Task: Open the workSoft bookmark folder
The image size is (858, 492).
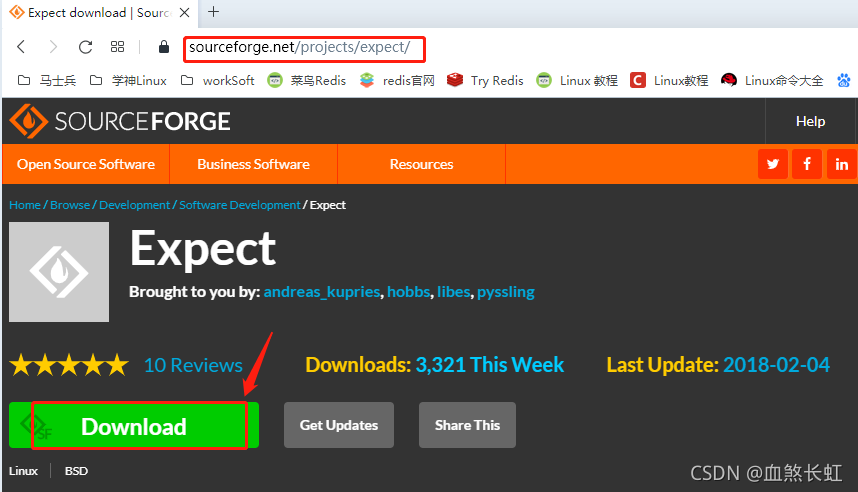Action: pyautogui.click(x=217, y=81)
